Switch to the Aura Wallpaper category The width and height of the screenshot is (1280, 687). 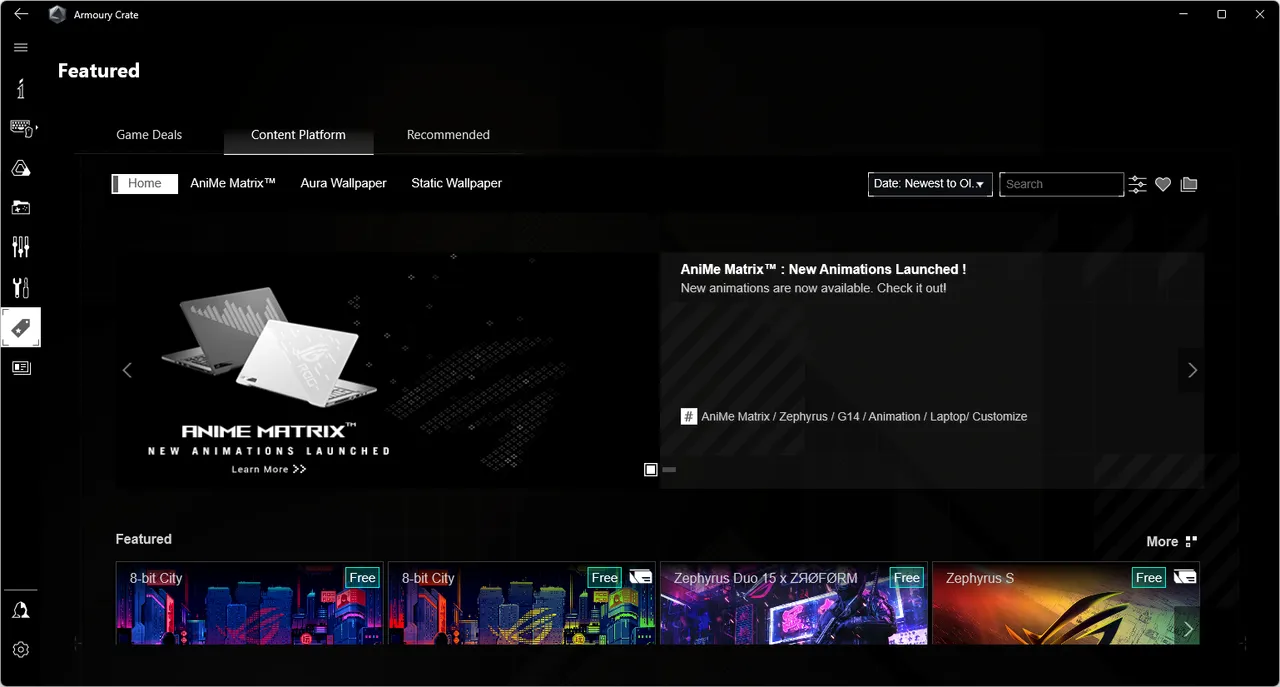tap(343, 184)
